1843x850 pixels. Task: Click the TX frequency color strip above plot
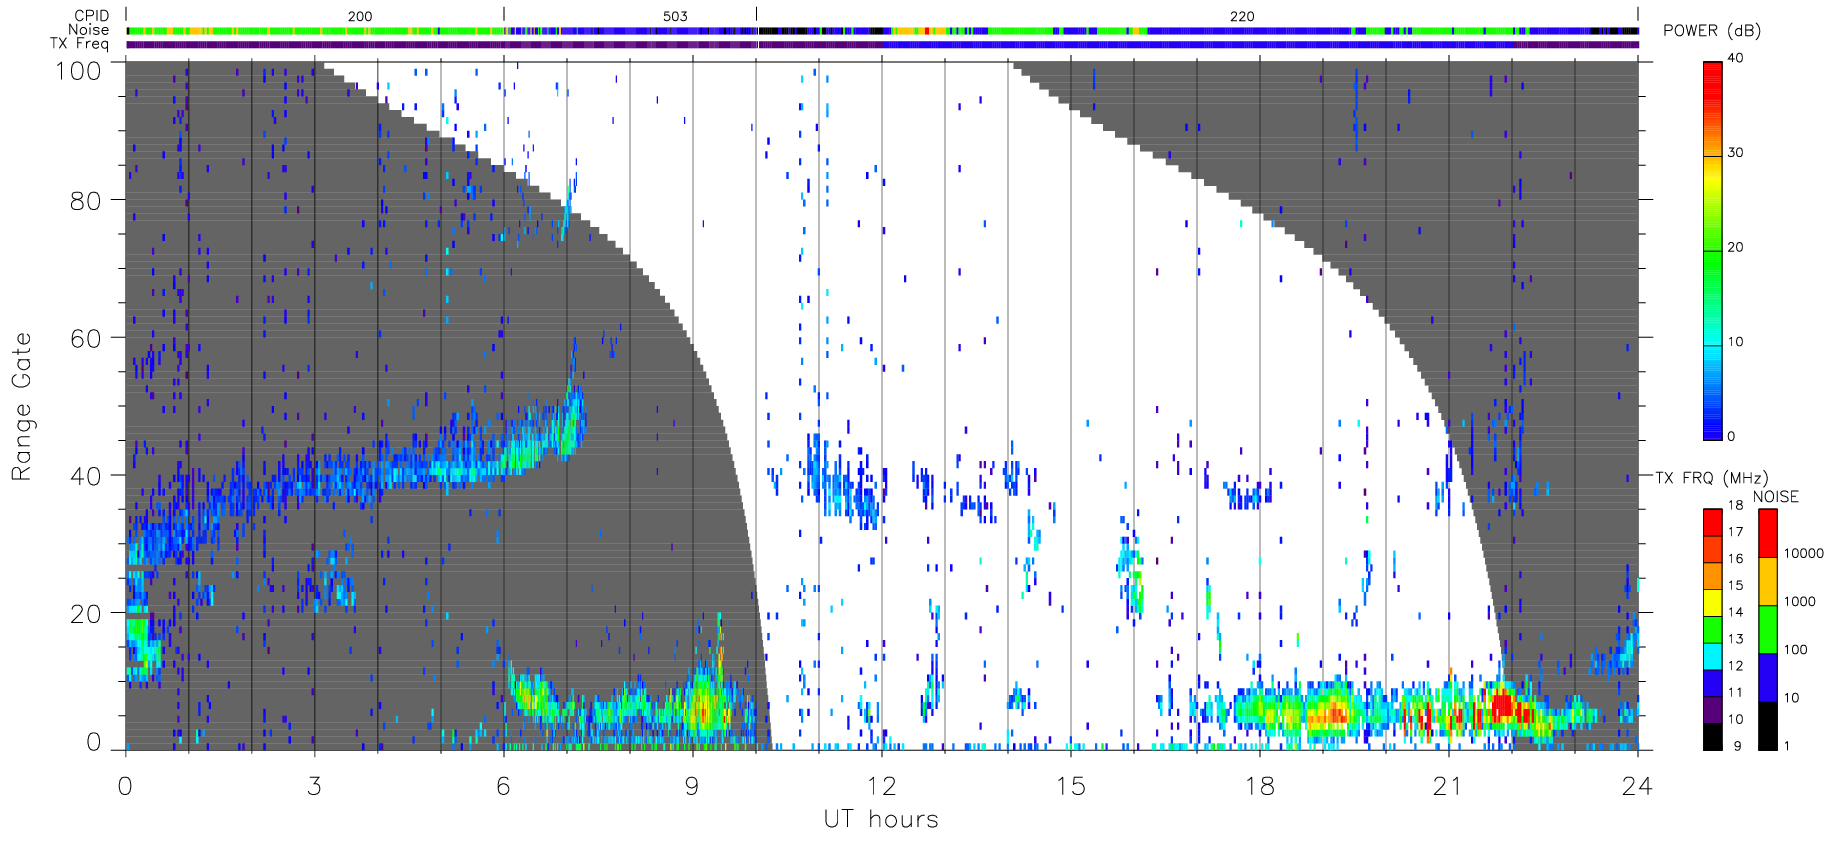882,44
